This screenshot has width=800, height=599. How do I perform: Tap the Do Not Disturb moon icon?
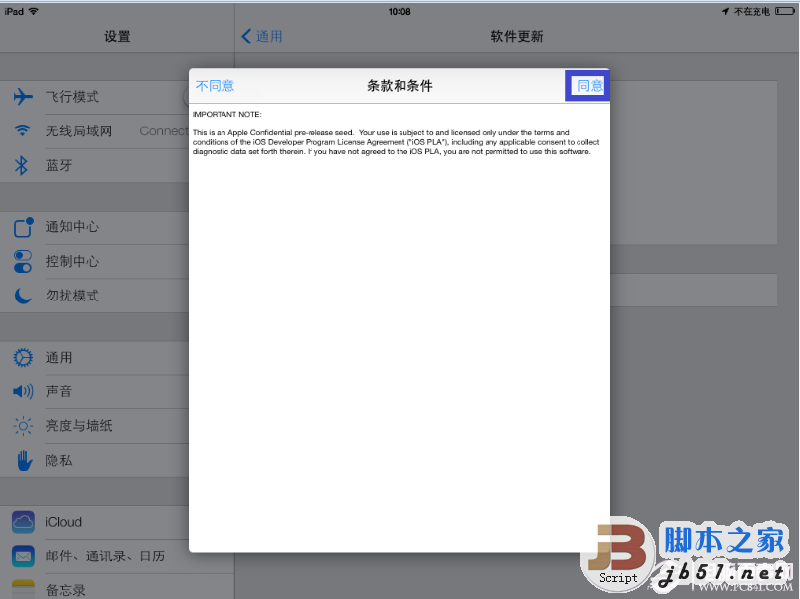[x=22, y=296]
